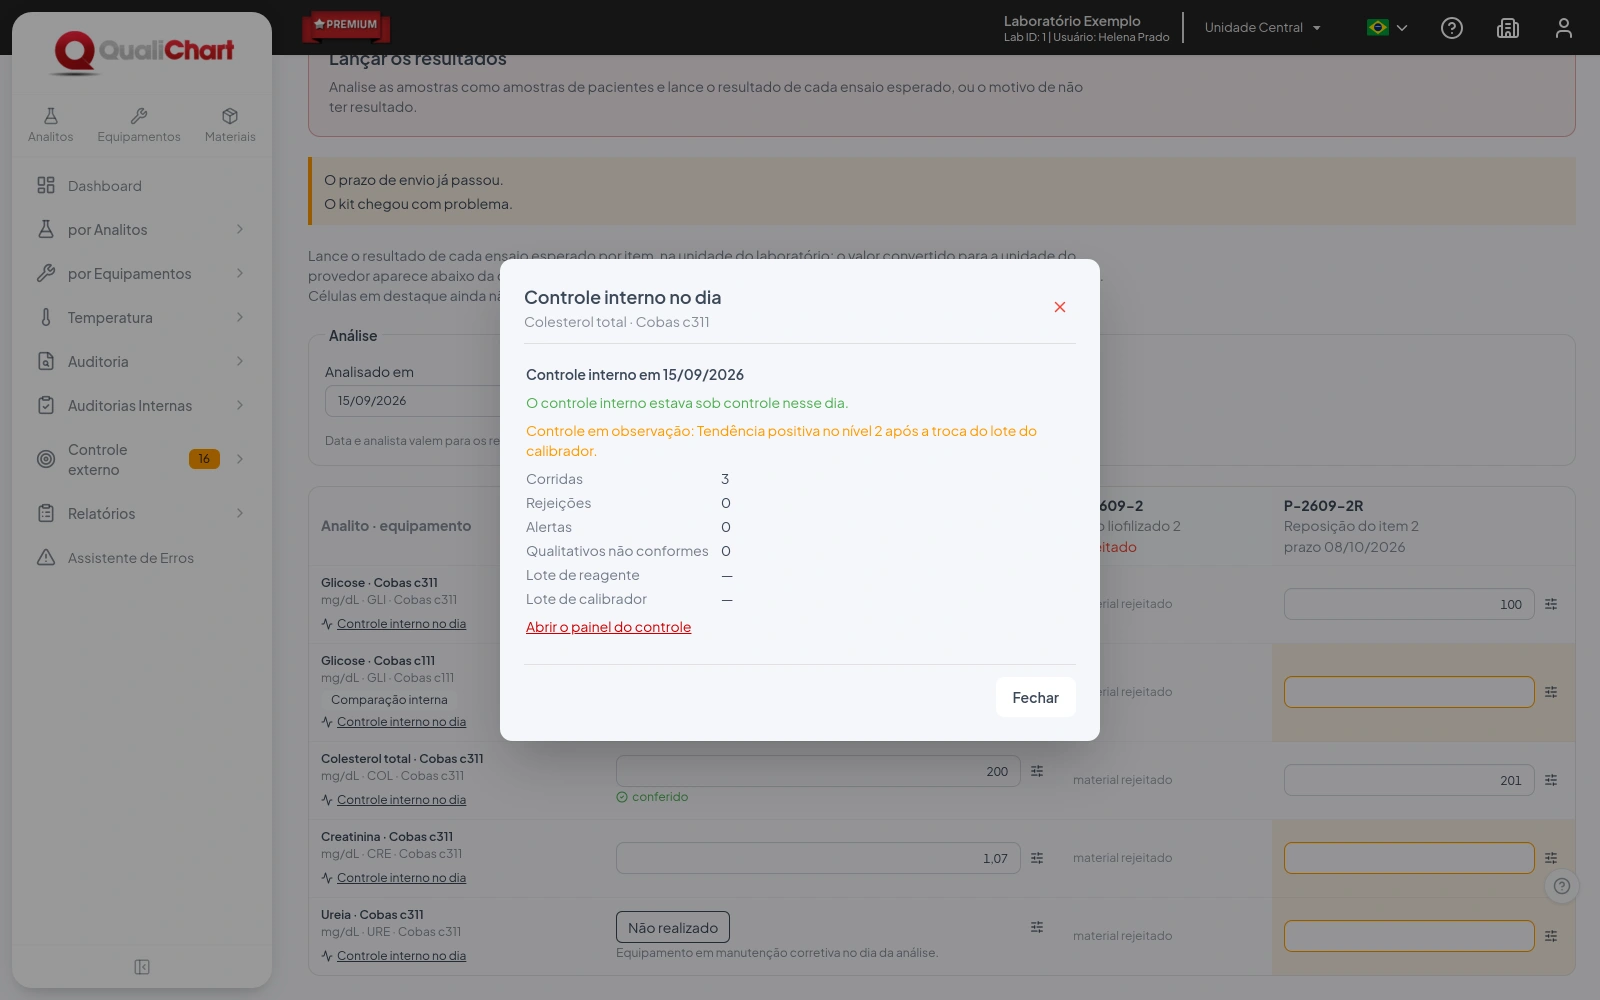Viewport: 1600px width, 1000px height.
Task: Open the user profile icon
Action: point(1564,28)
